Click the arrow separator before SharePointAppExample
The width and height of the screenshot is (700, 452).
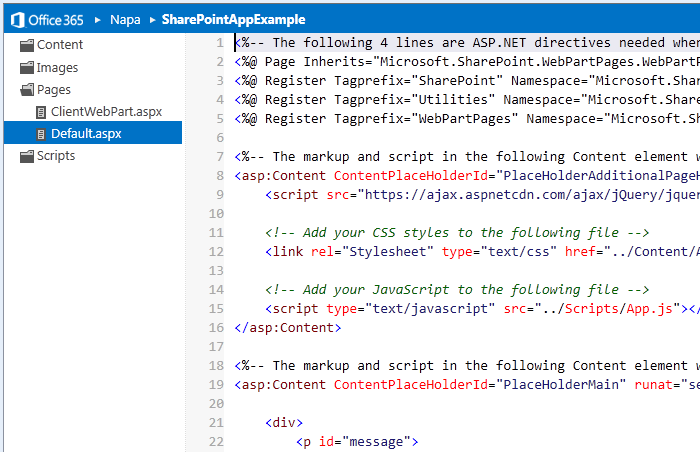coord(152,20)
